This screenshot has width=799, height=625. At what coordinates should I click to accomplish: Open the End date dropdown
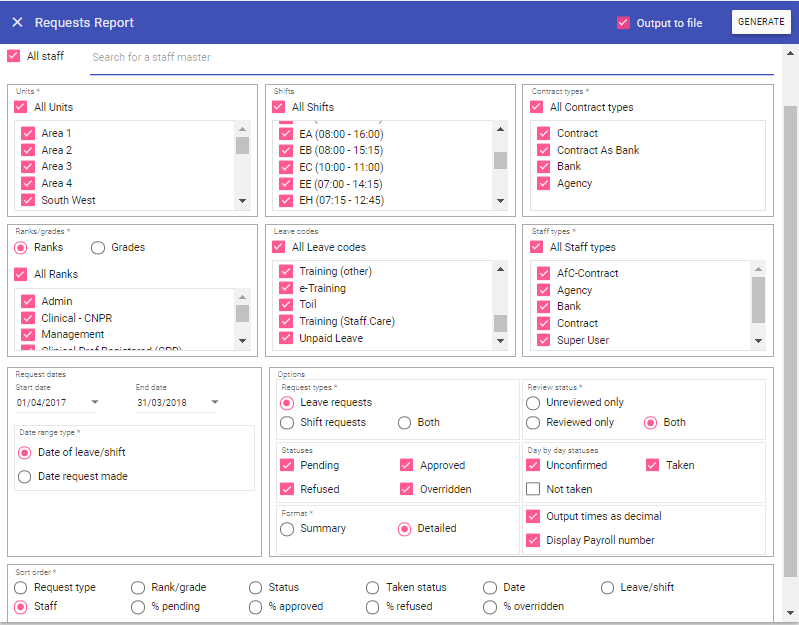214,403
